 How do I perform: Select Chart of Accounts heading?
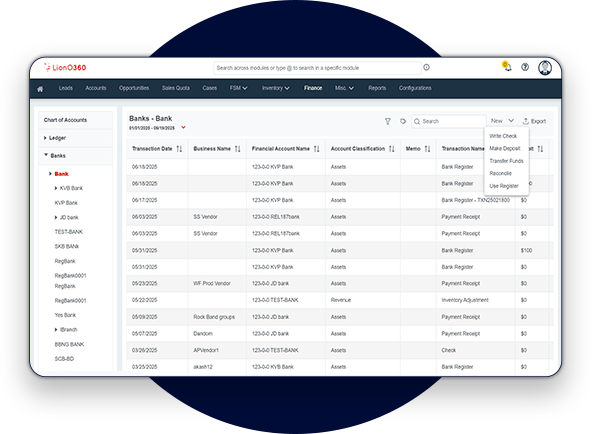point(65,120)
